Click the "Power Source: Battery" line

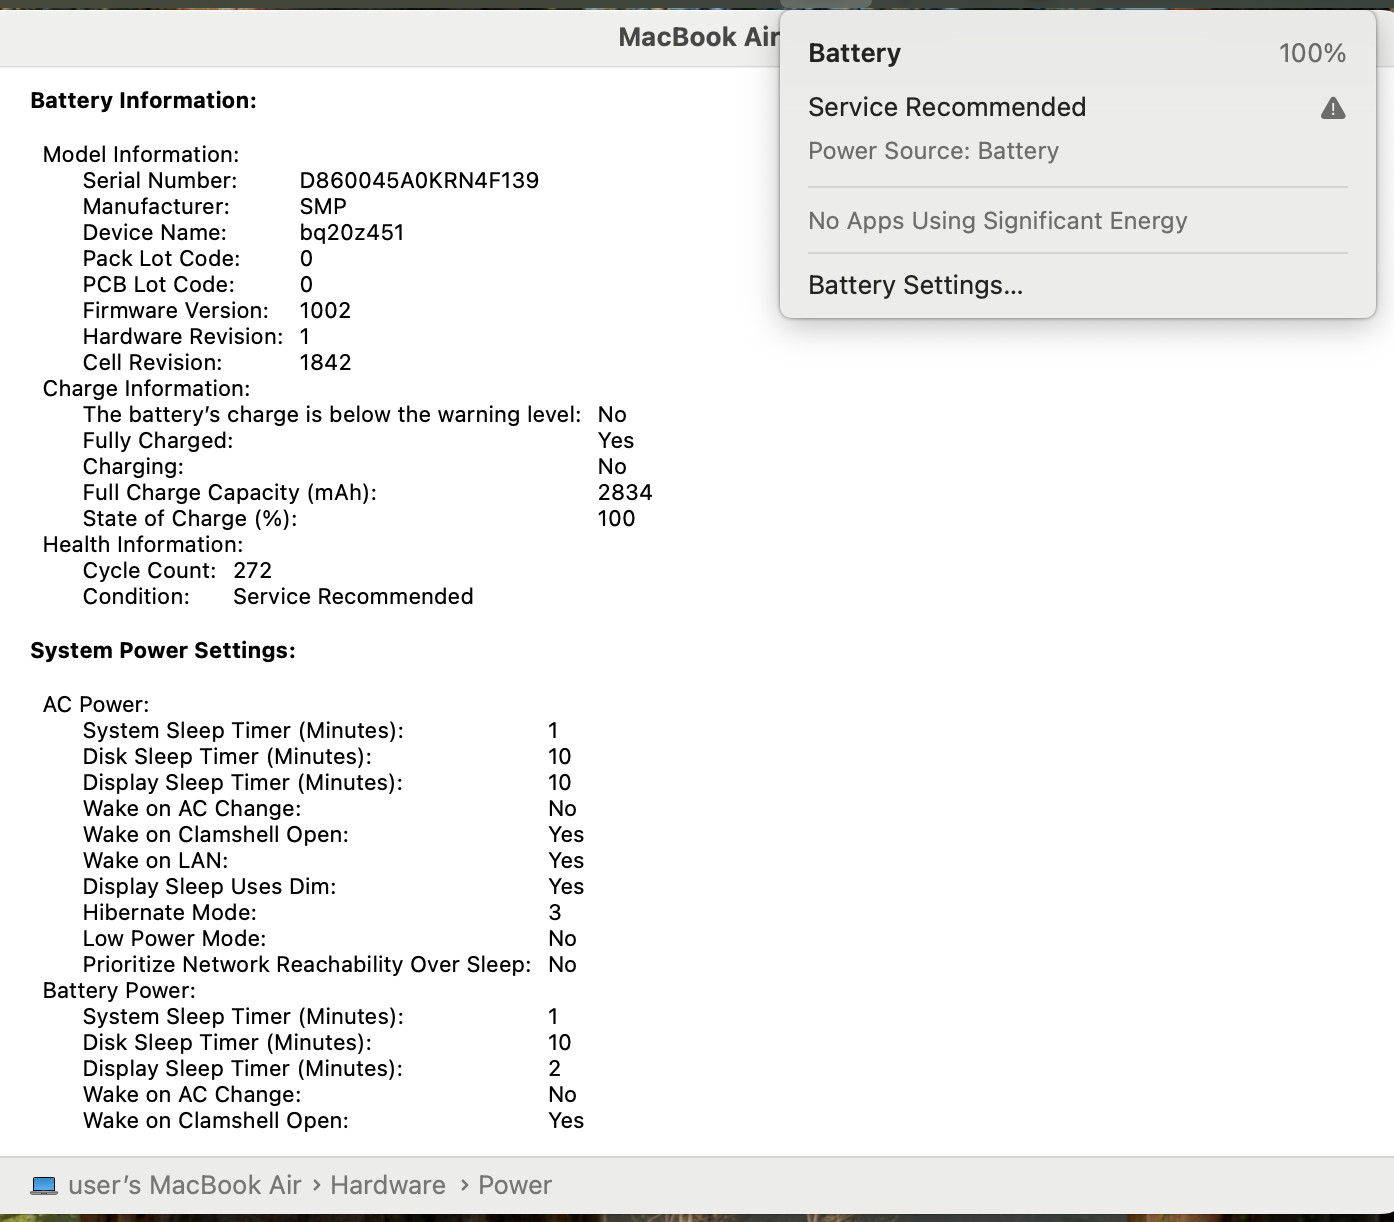pyautogui.click(x=933, y=151)
